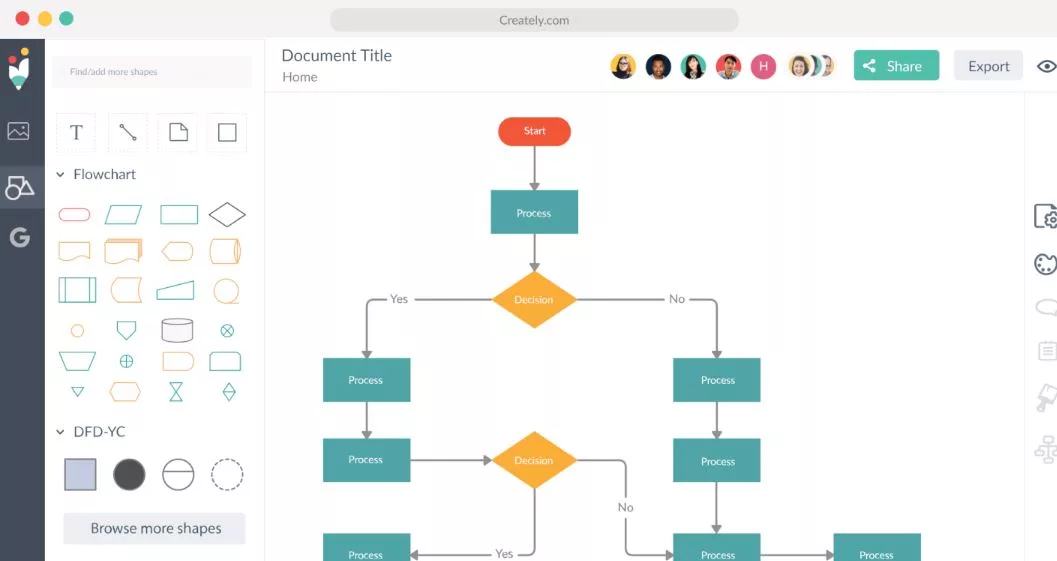Image resolution: width=1057 pixels, height=561 pixels.
Task: Pick the manual input shape
Action: (175, 290)
